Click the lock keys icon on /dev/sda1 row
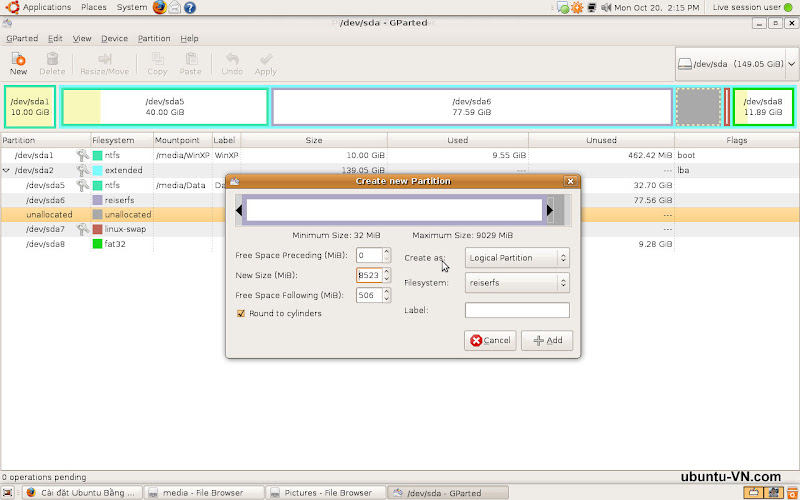The height and width of the screenshot is (500, 800). click(x=82, y=155)
